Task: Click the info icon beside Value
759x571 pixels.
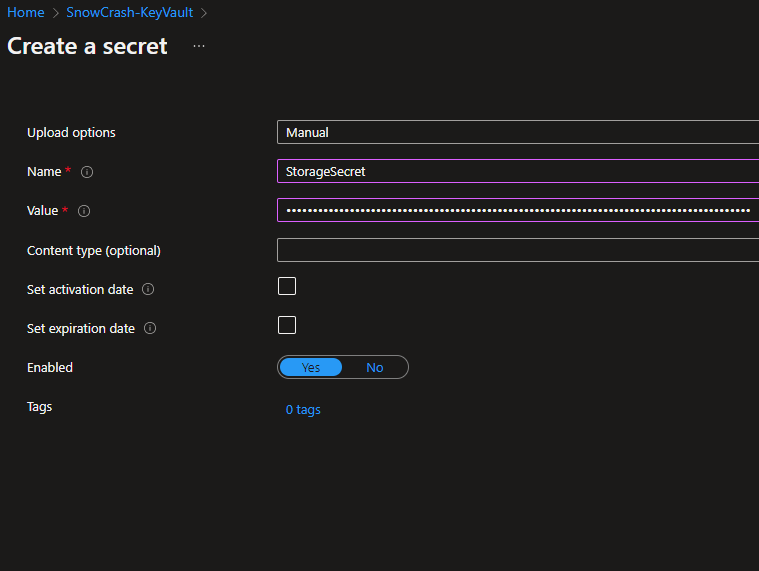Action: tap(84, 211)
